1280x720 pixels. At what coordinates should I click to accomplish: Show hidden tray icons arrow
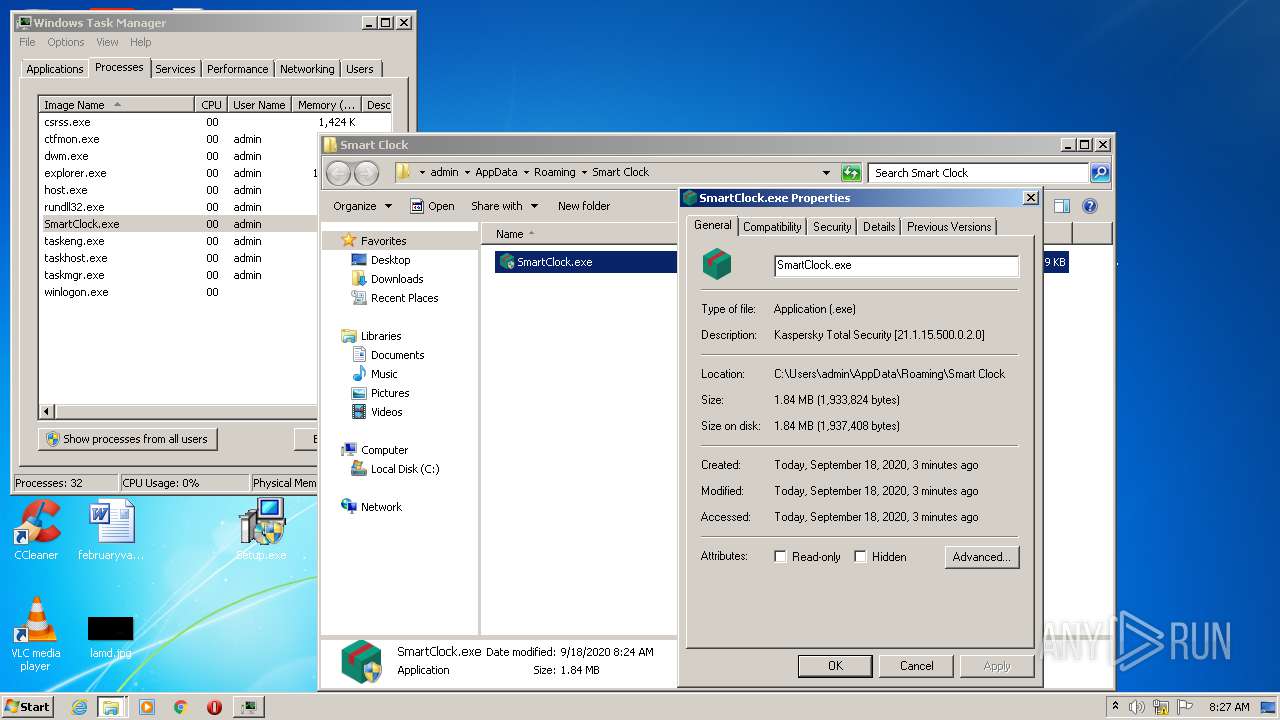(x=1114, y=707)
